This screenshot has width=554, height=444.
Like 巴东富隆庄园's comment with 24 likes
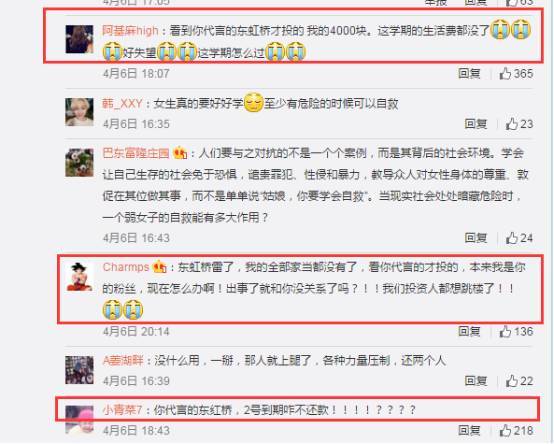519,238
